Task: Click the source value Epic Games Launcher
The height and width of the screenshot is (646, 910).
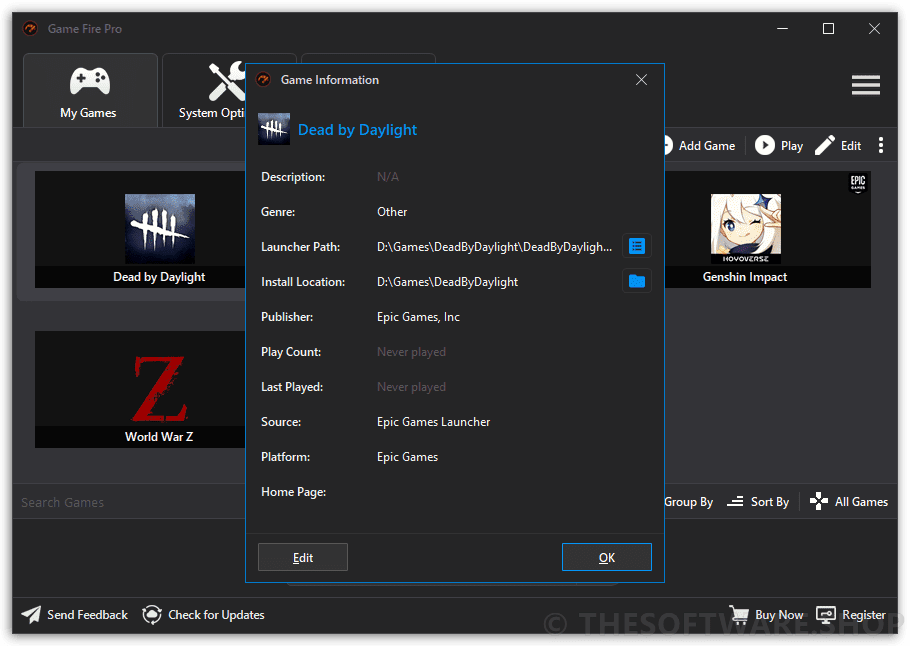Action: (434, 422)
